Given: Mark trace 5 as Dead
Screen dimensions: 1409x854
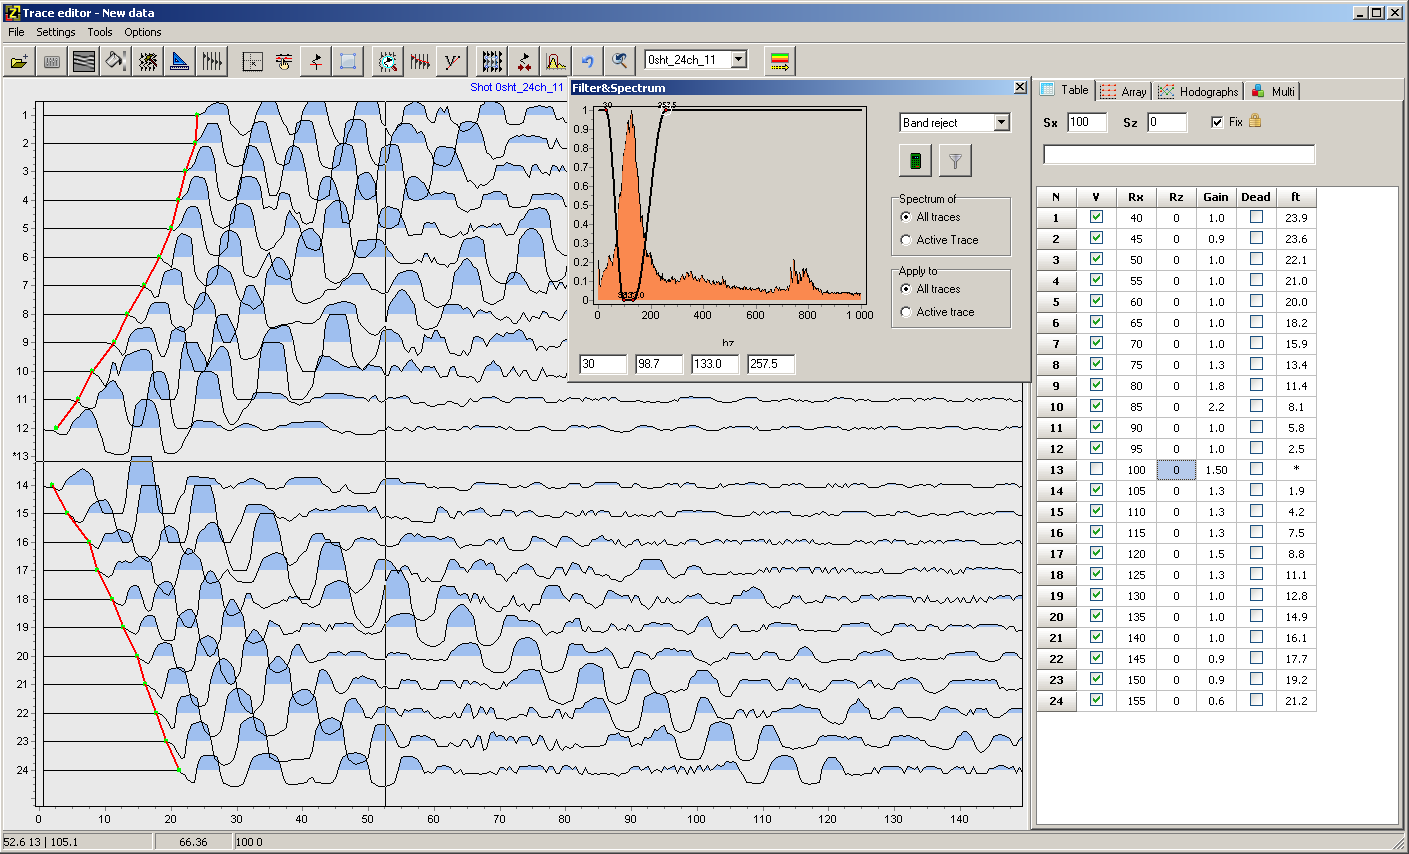Looking at the screenshot, I should click(1256, 301).
